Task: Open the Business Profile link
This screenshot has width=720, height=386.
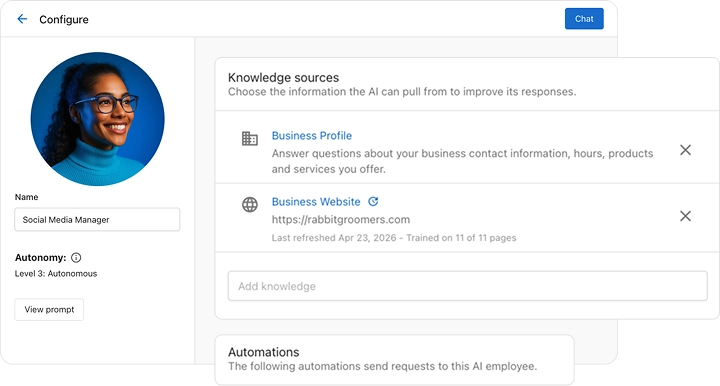Action: point(312,135)
